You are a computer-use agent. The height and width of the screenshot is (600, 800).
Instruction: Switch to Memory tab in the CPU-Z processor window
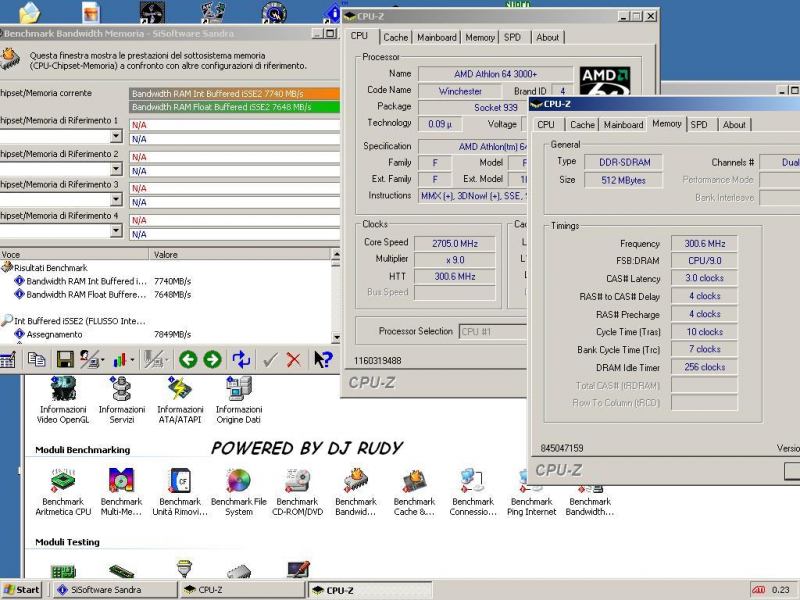[480, 37]
